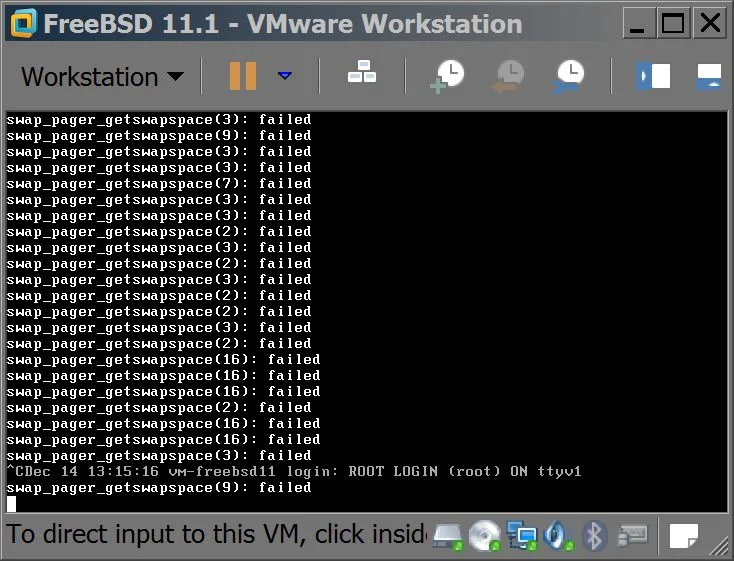The image size is (734, 561).
Task: Expand the power options dropdown arrow
Action: [285, 75]
